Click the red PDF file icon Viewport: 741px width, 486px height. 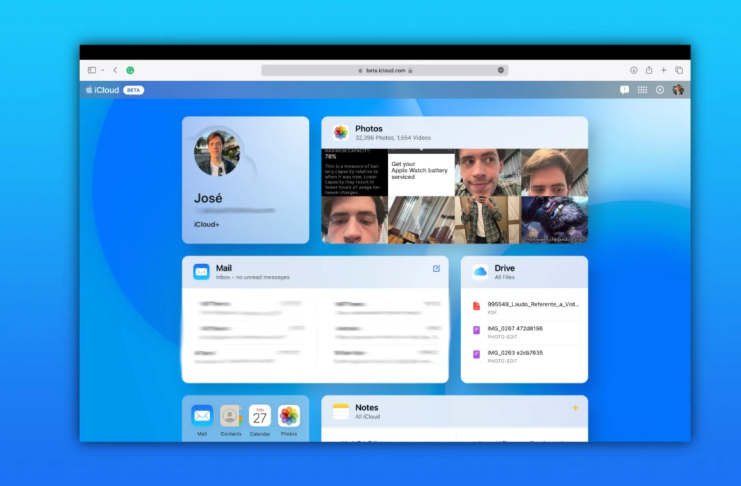coord(476,306)
